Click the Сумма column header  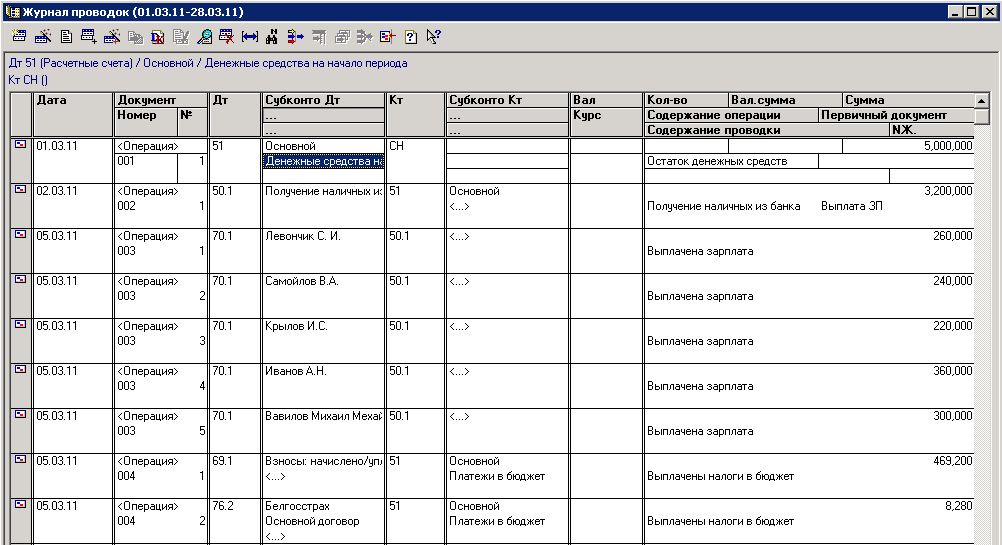pos(908,100)
